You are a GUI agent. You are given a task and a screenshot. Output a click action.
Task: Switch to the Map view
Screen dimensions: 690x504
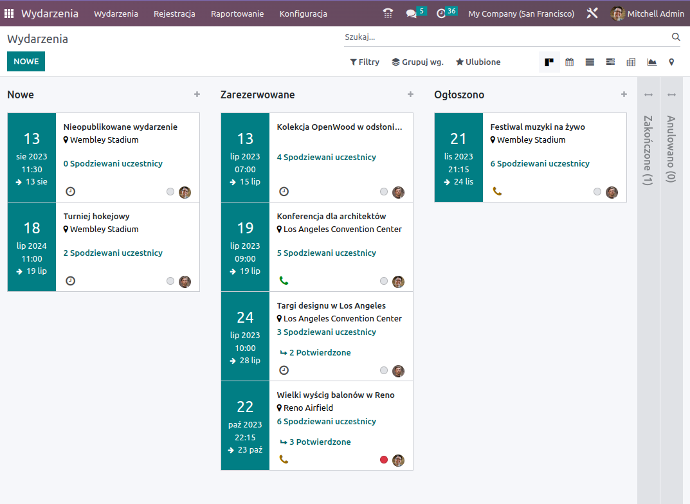(672, 62)
